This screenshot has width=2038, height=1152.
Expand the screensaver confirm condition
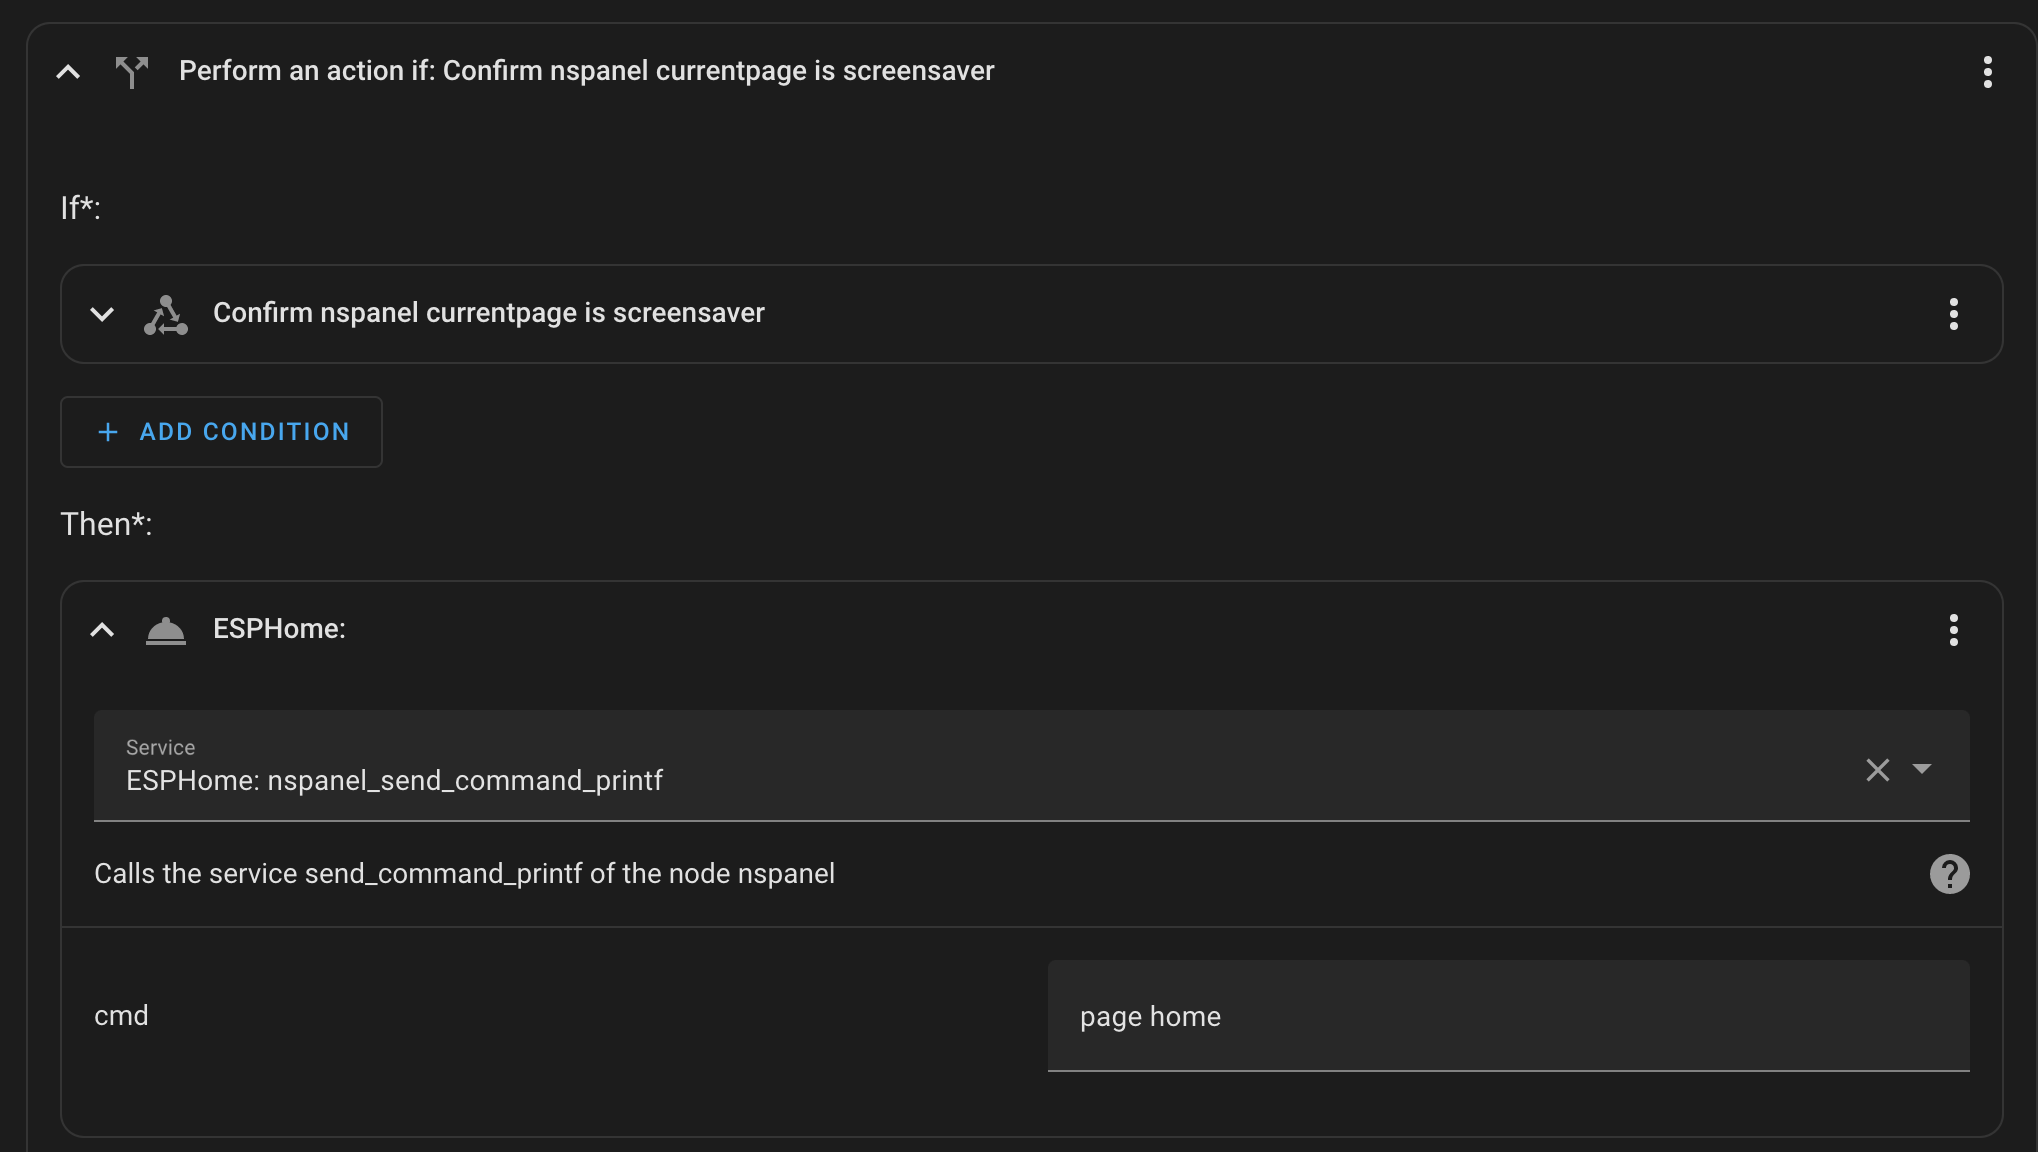point(101,313)
